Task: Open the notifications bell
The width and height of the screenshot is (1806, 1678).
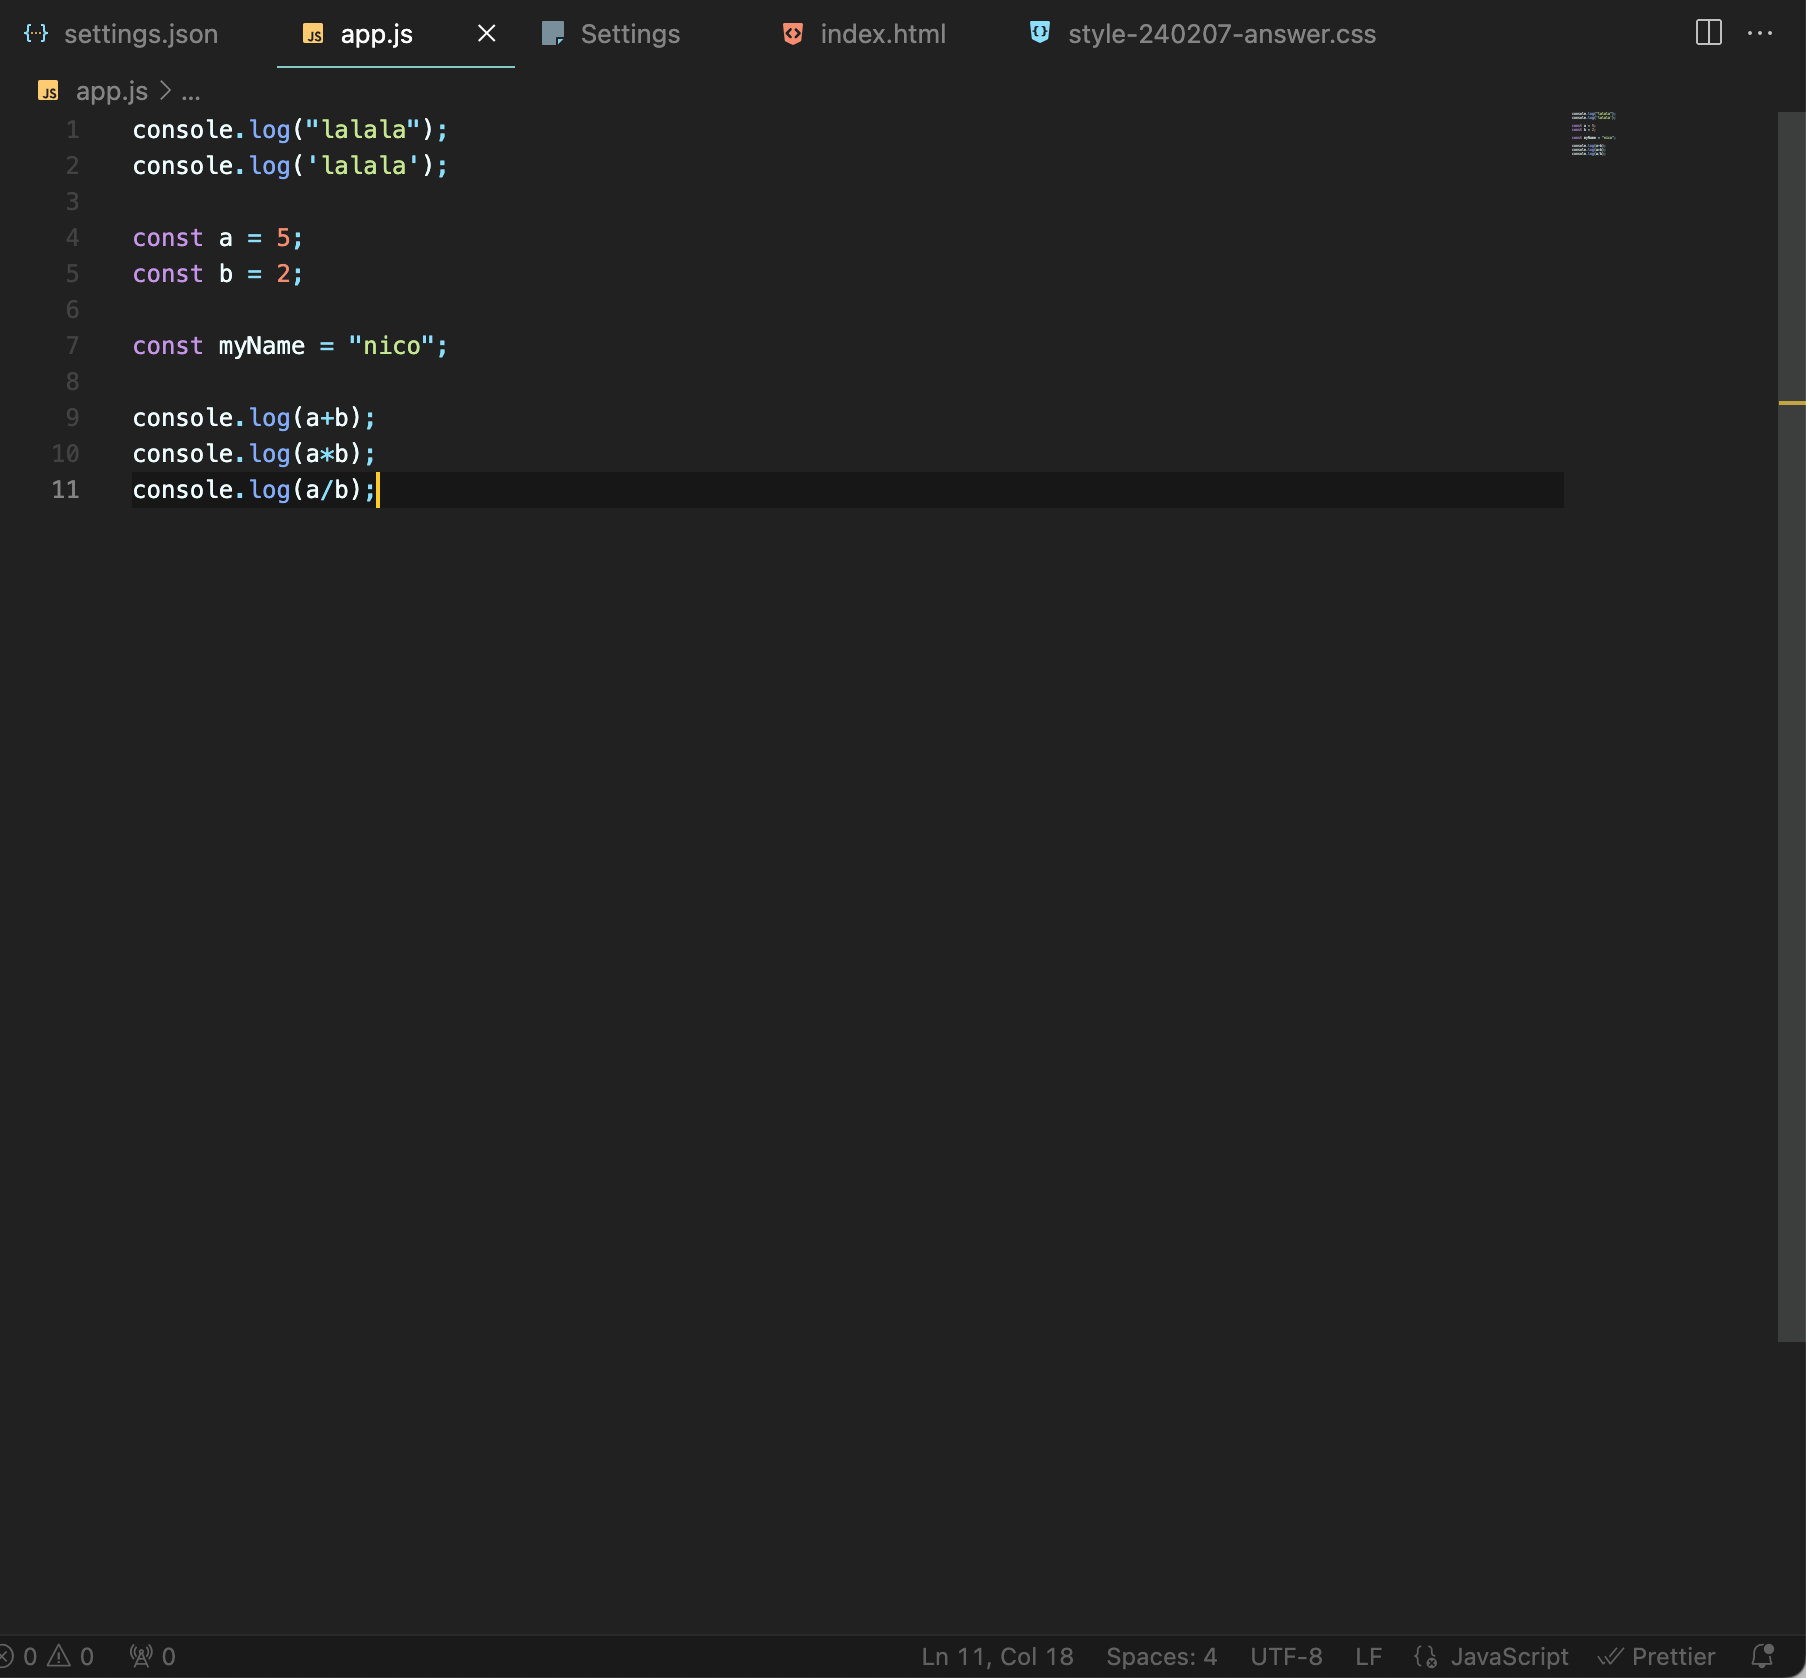Action: (1764, 1656)
